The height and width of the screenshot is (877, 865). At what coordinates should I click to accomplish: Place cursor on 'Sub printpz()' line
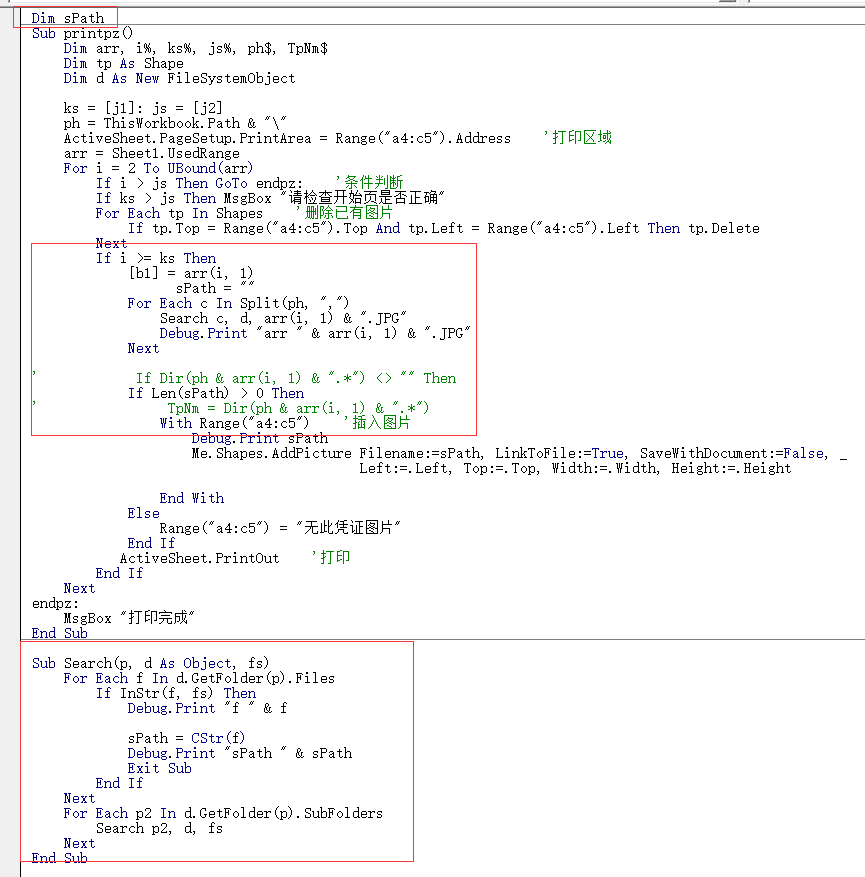coord(82,34)
